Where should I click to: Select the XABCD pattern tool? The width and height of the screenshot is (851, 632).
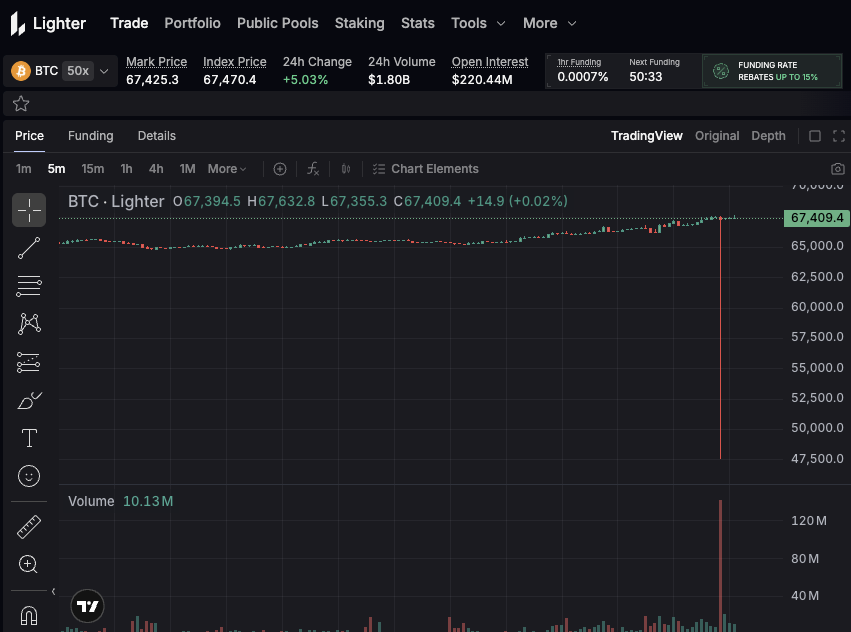29,324
